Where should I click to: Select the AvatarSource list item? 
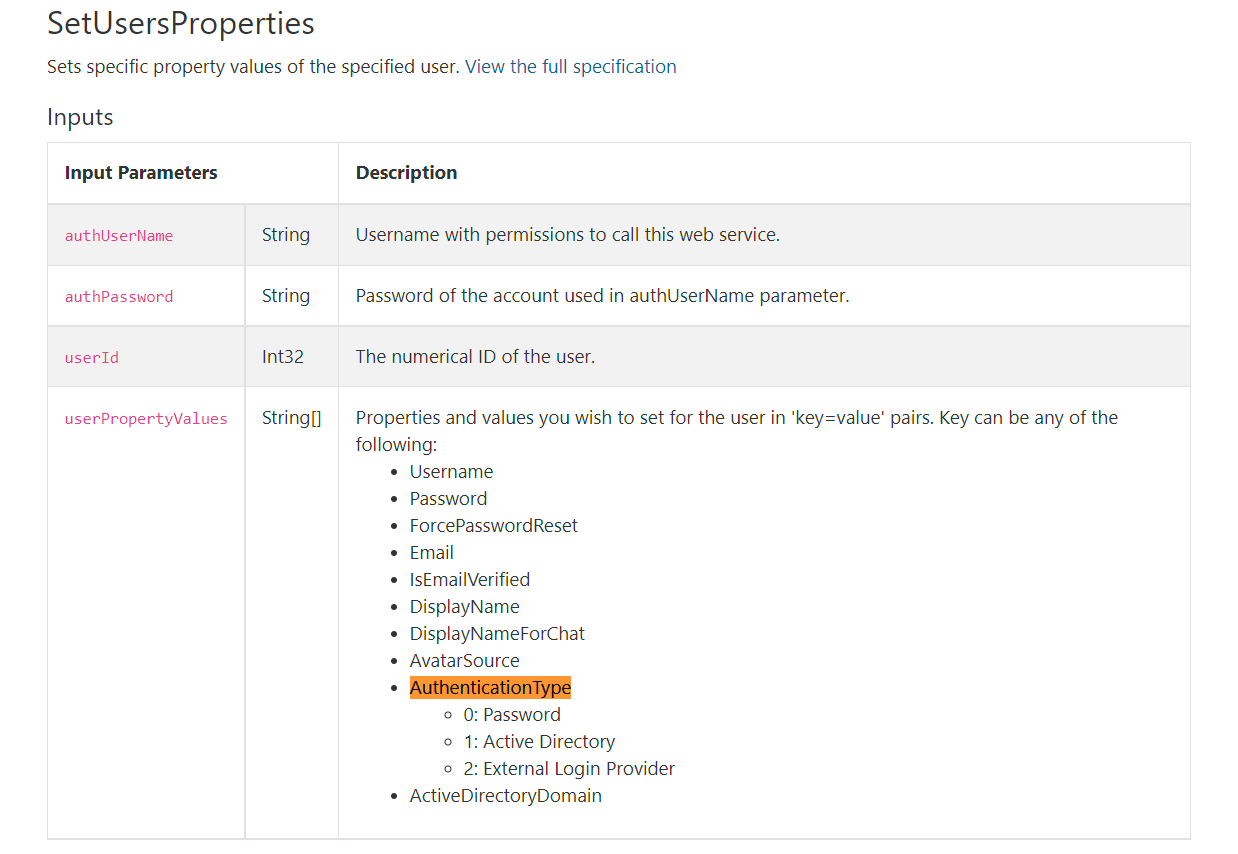464,661
